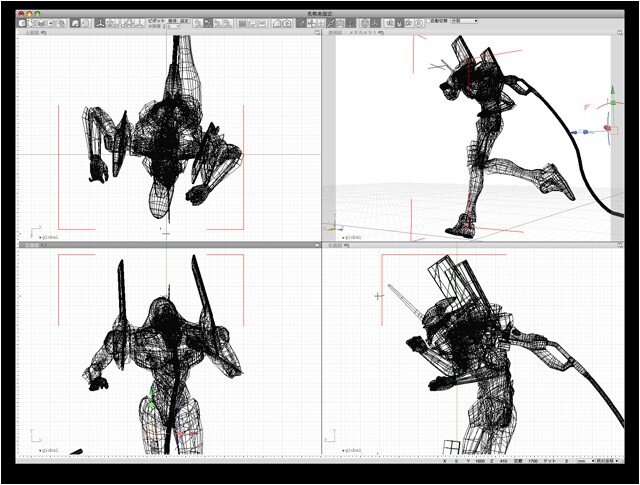Screen dimensions: 640x485
Task: Select the メタカメラ1 camera label
Action: (x=364, y=33)
